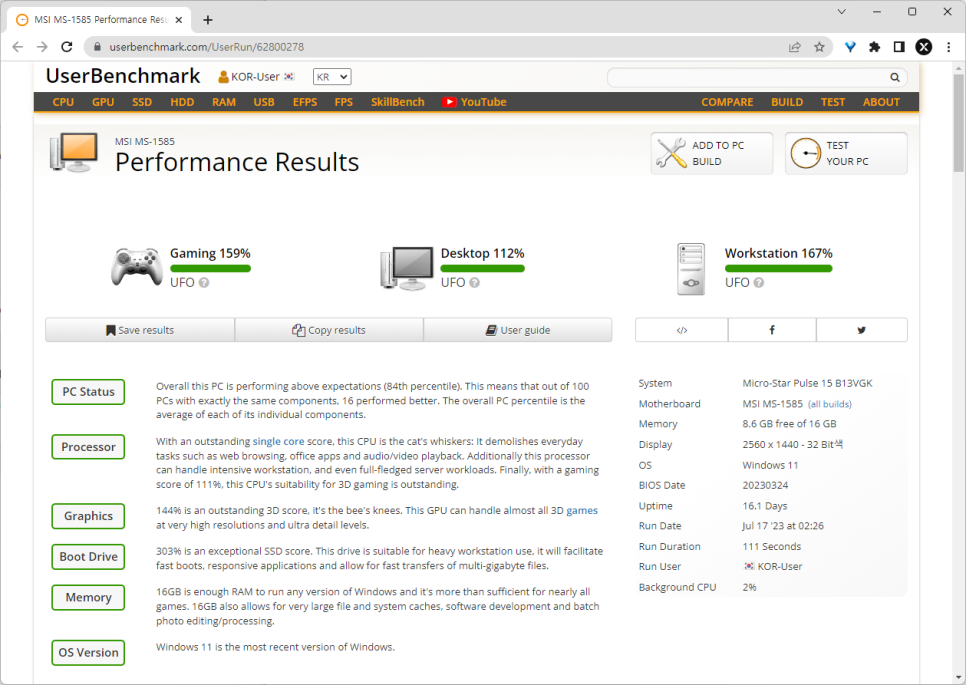Open the TEST menu item
Screen dimensions: 966x685
pyautogui.click(x=832, y=102)
